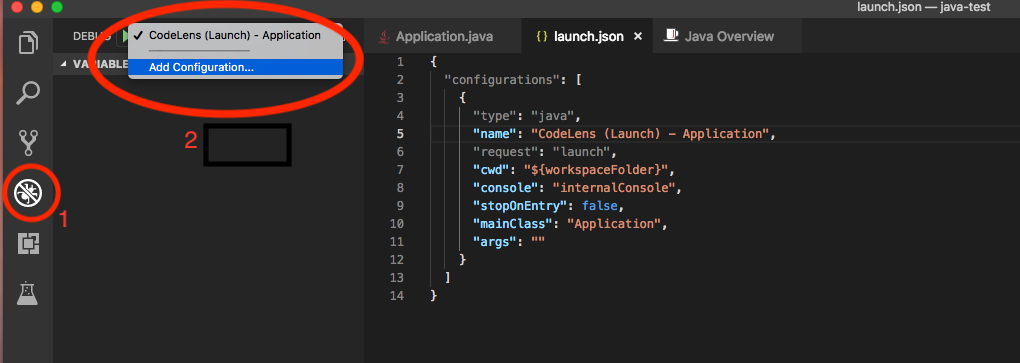Screen dimensions: 1020x363
Task: Click the "${workspaceFolder}" value
Action: (x=597, y=170)
